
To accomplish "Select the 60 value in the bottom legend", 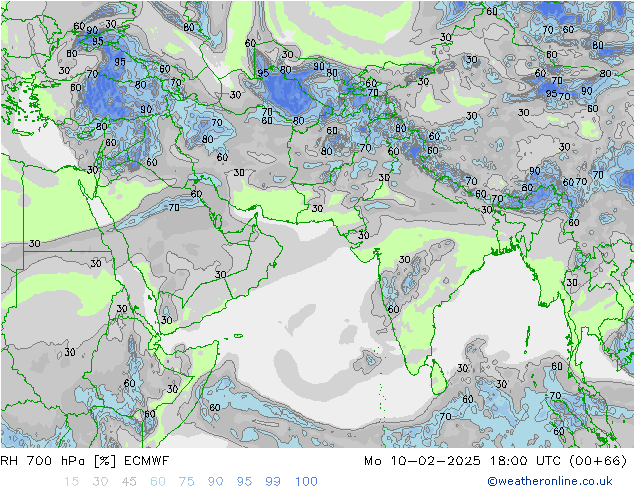I will 158,481.
